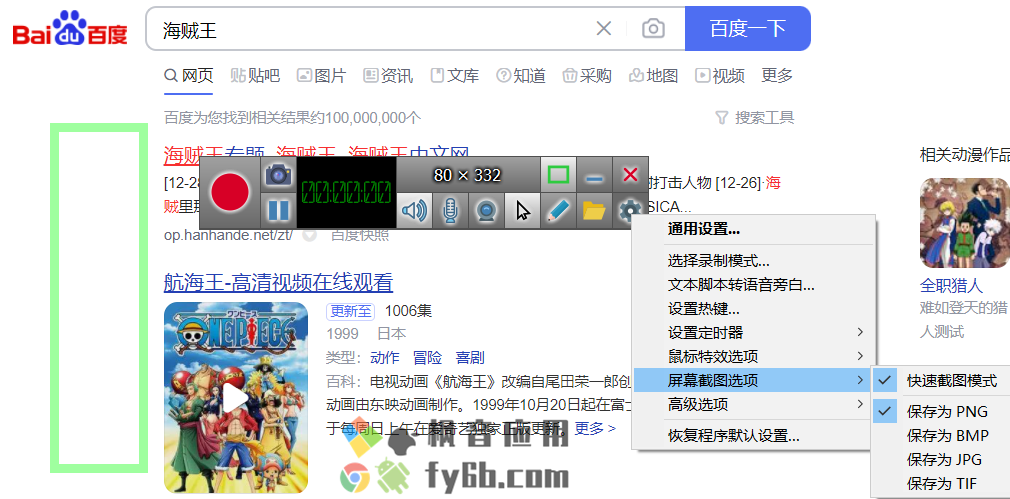Open 搜索工具 filter
Screen dimensions: 1010x499
[755, 118]
